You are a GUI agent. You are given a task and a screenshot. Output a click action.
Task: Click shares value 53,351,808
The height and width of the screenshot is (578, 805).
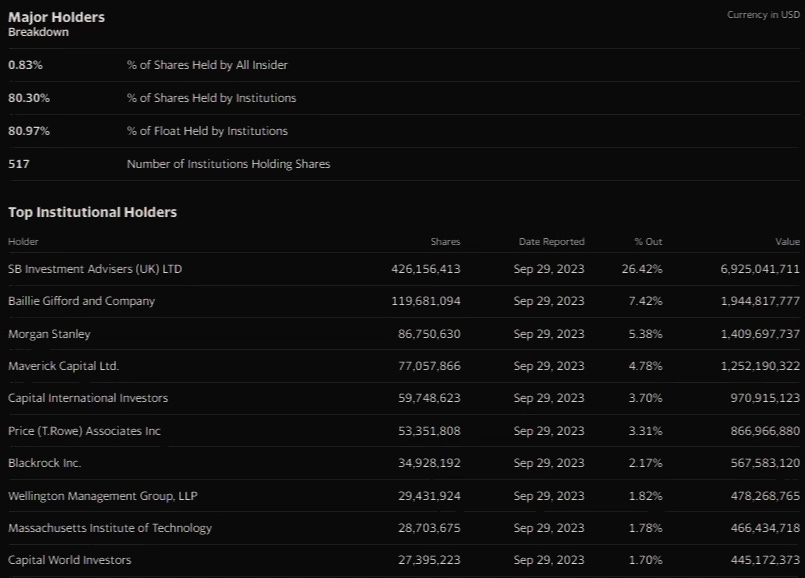point(429,431)
